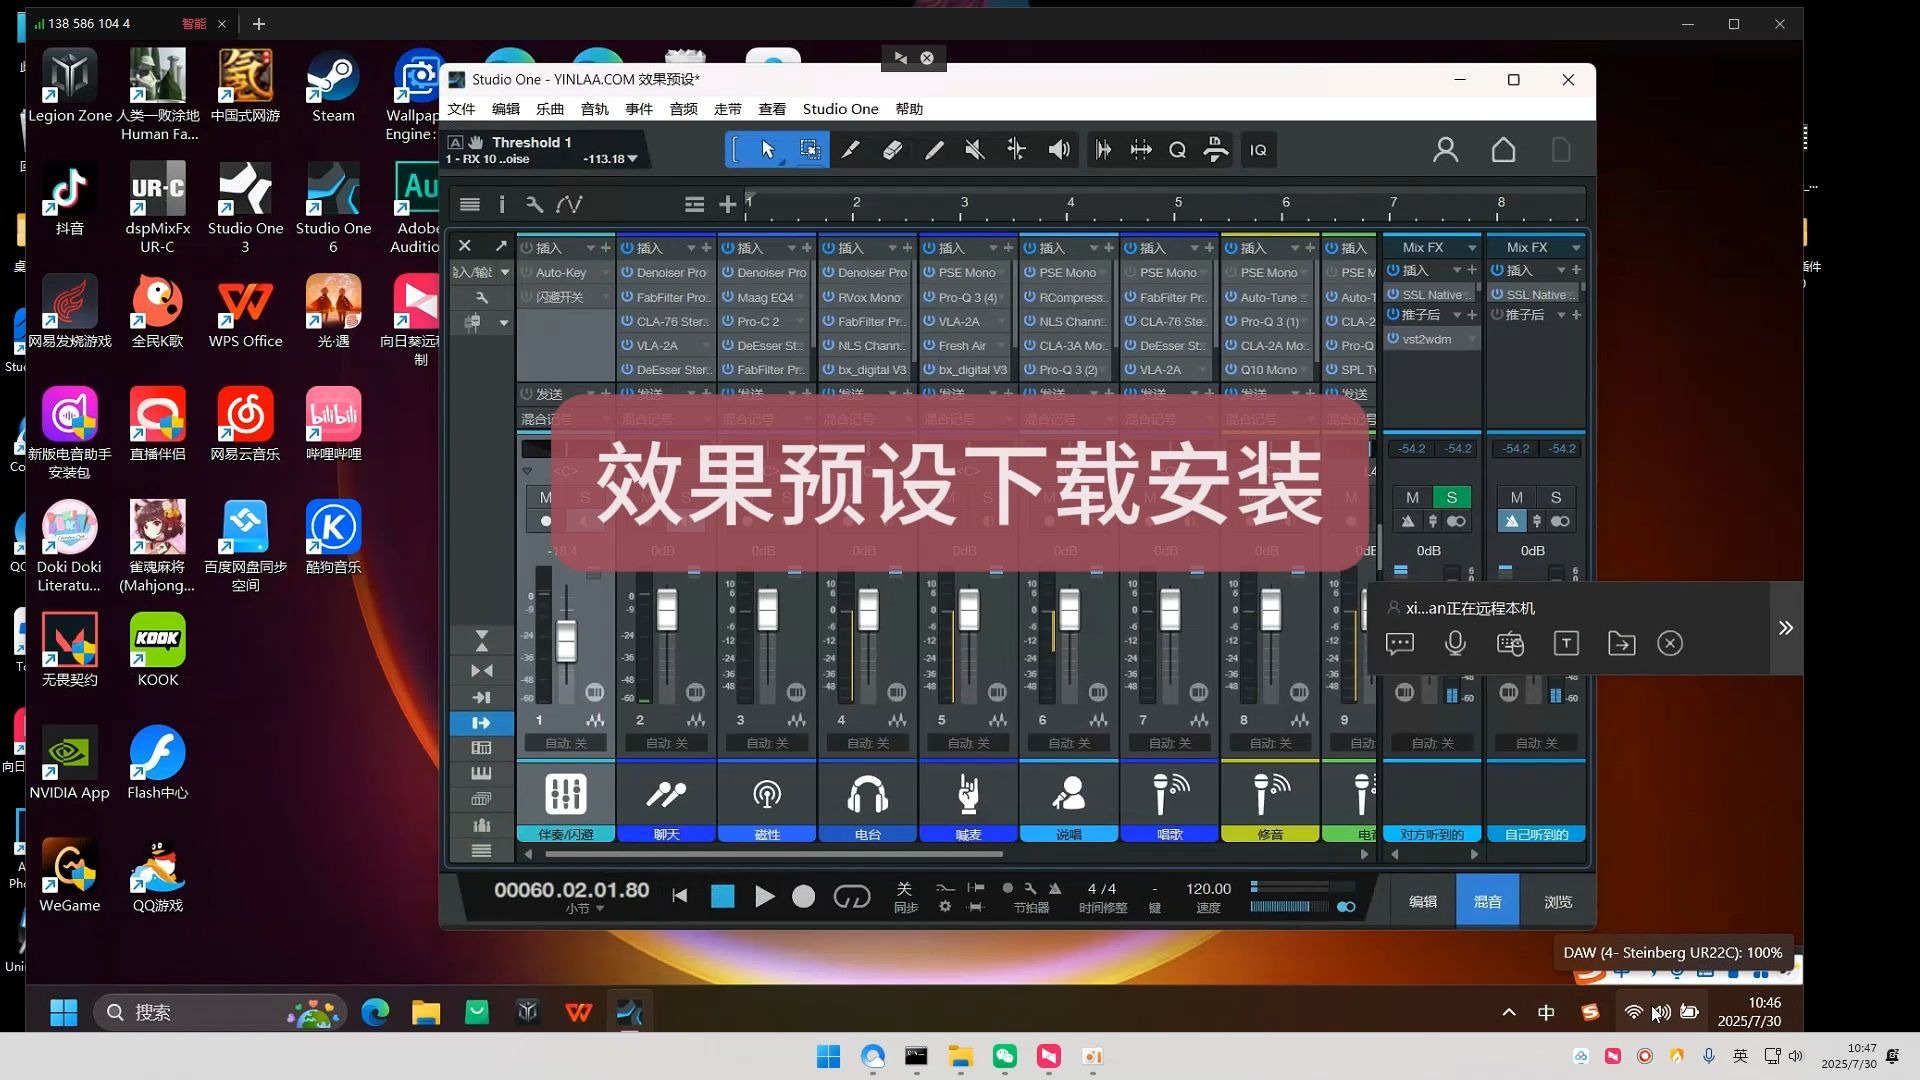The height and width of the screenshot is (1080, 1920).
Task: Toggle power of RVox Mono insert
Action: coord(829,297)
